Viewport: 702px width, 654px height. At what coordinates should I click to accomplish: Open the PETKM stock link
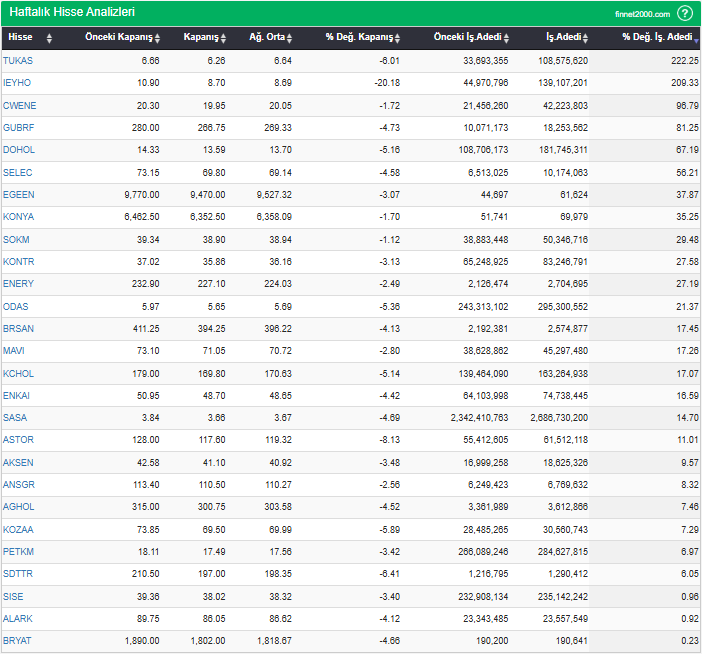pos(19,551)
